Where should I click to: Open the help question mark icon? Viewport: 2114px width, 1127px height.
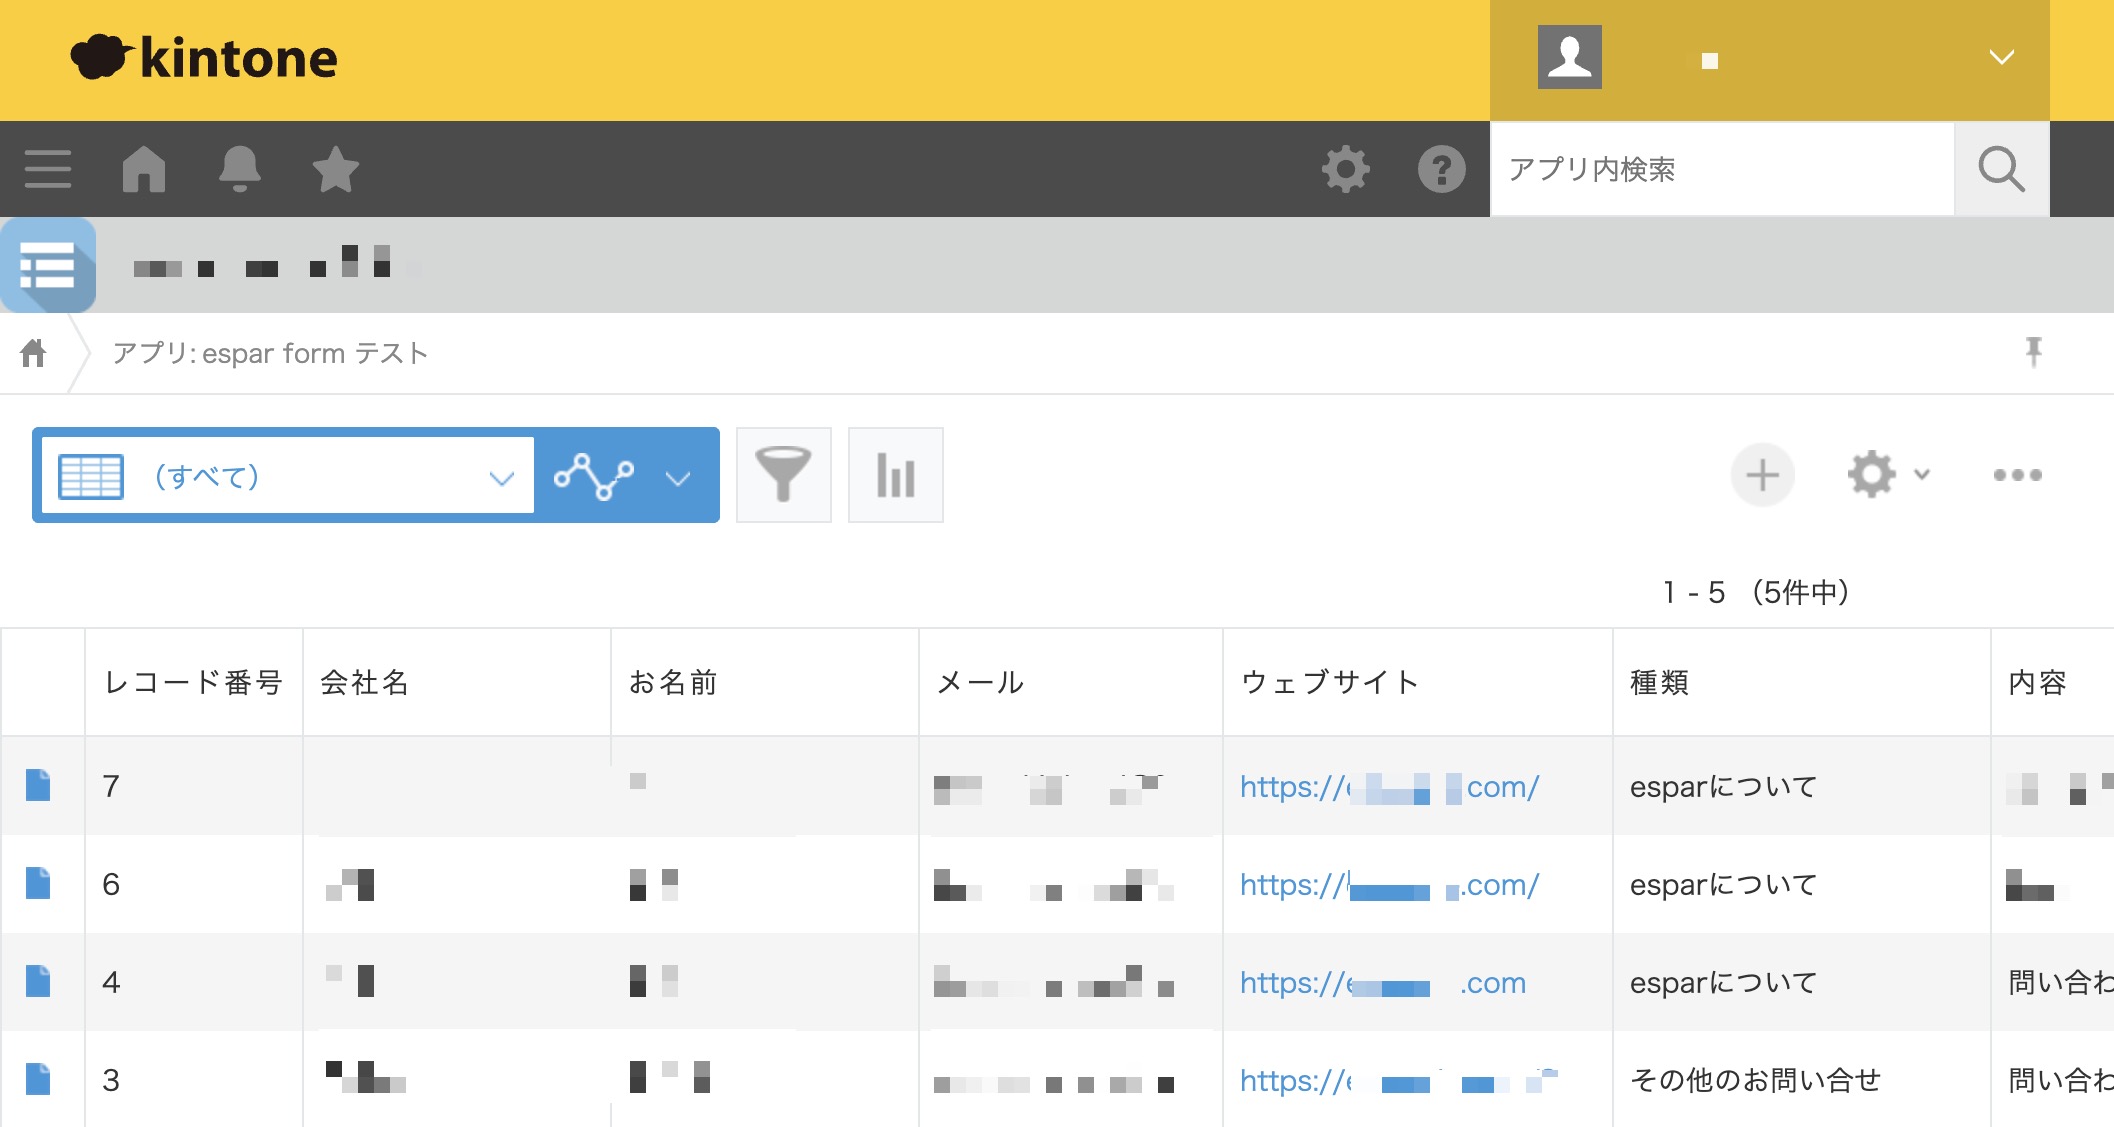tap(1441, 169)
